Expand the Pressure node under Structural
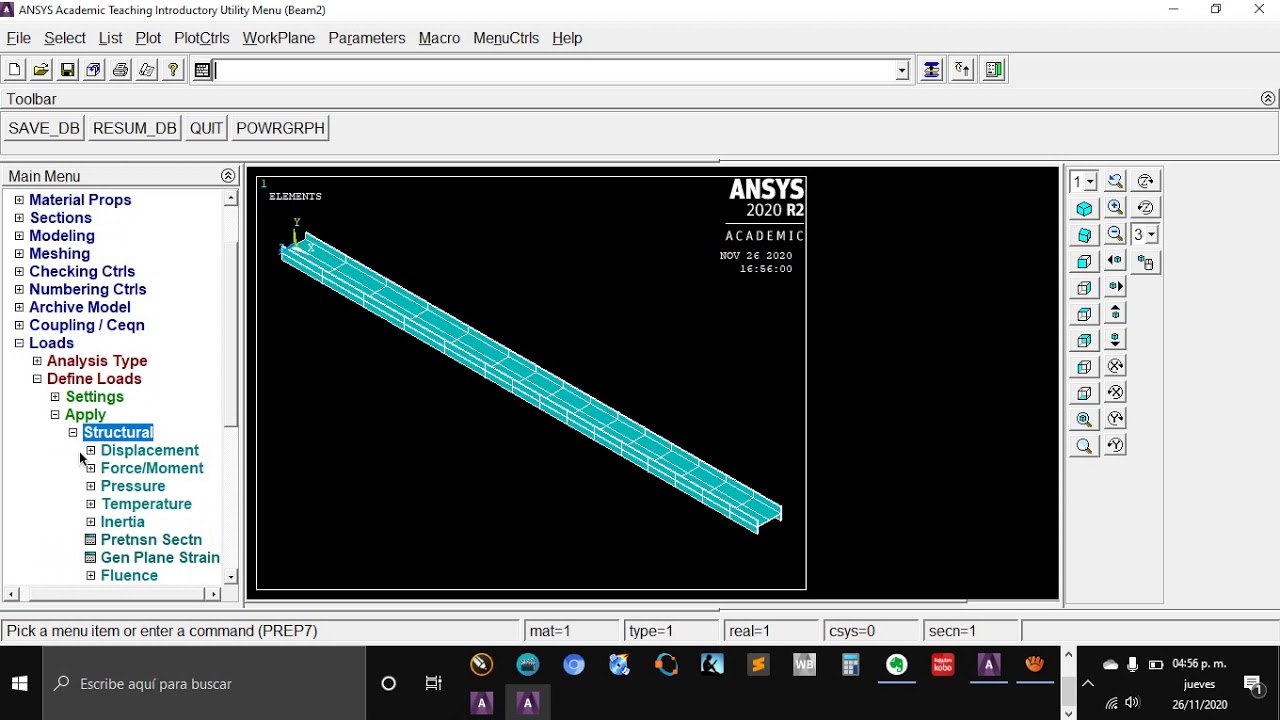This screenshot has width=1280, height=720. coord(91,486)
